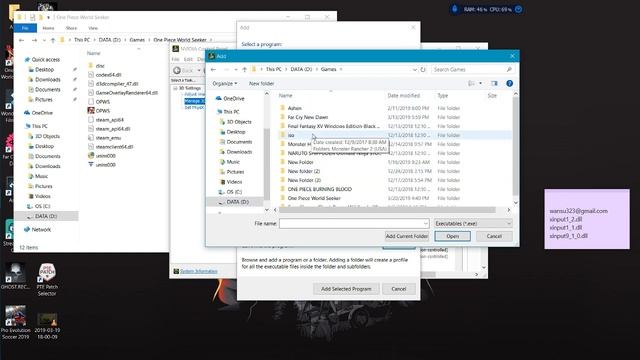
Task: Click Cancel in Select a program dialog
Action: pyautogui.click(x=399, y=289)
